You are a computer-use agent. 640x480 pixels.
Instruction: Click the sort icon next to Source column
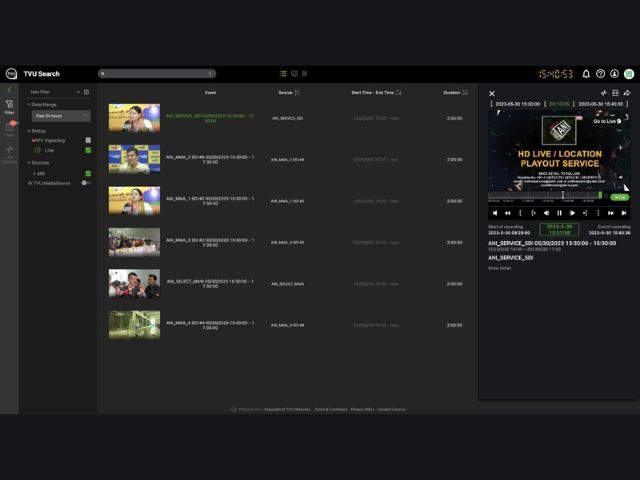(297, 93)
